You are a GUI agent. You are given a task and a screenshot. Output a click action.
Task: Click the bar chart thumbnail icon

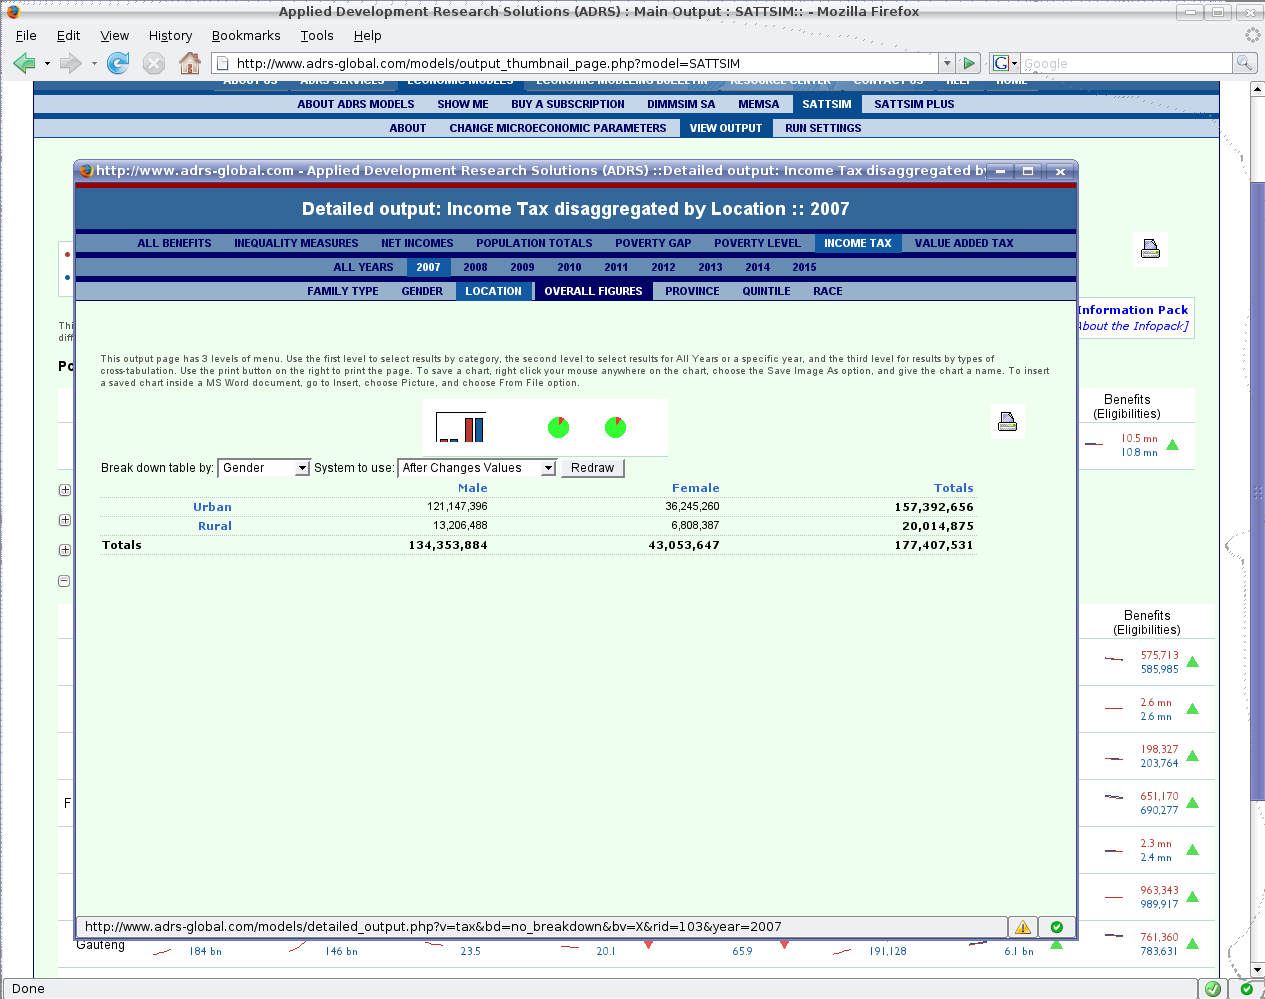click(461, 428)
